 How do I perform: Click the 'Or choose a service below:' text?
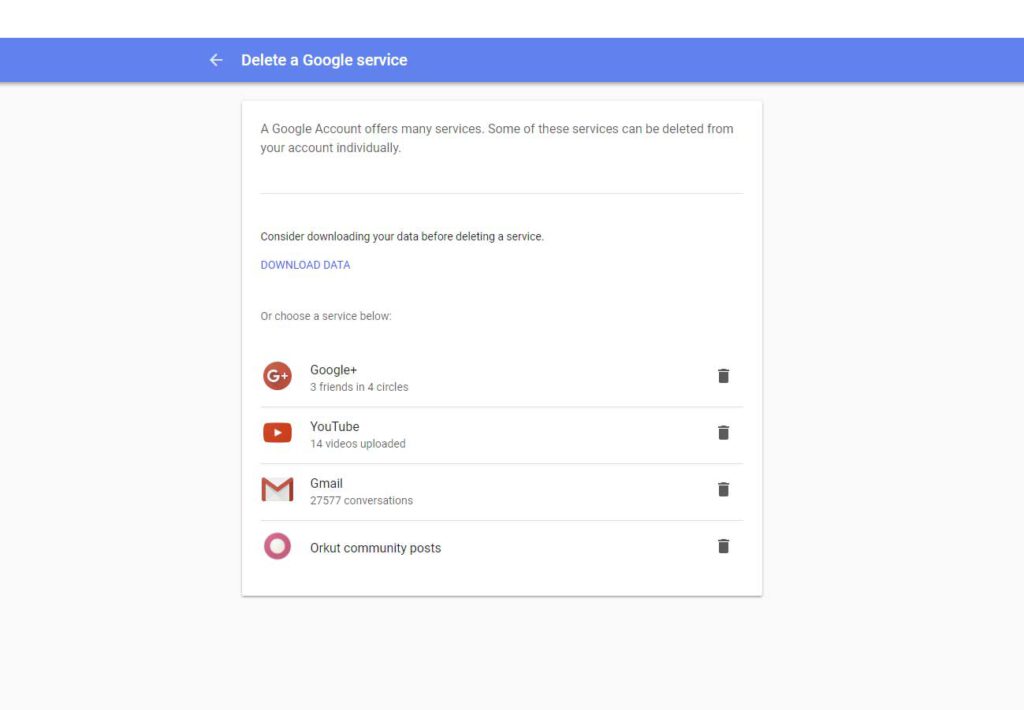tap(326, 316)
